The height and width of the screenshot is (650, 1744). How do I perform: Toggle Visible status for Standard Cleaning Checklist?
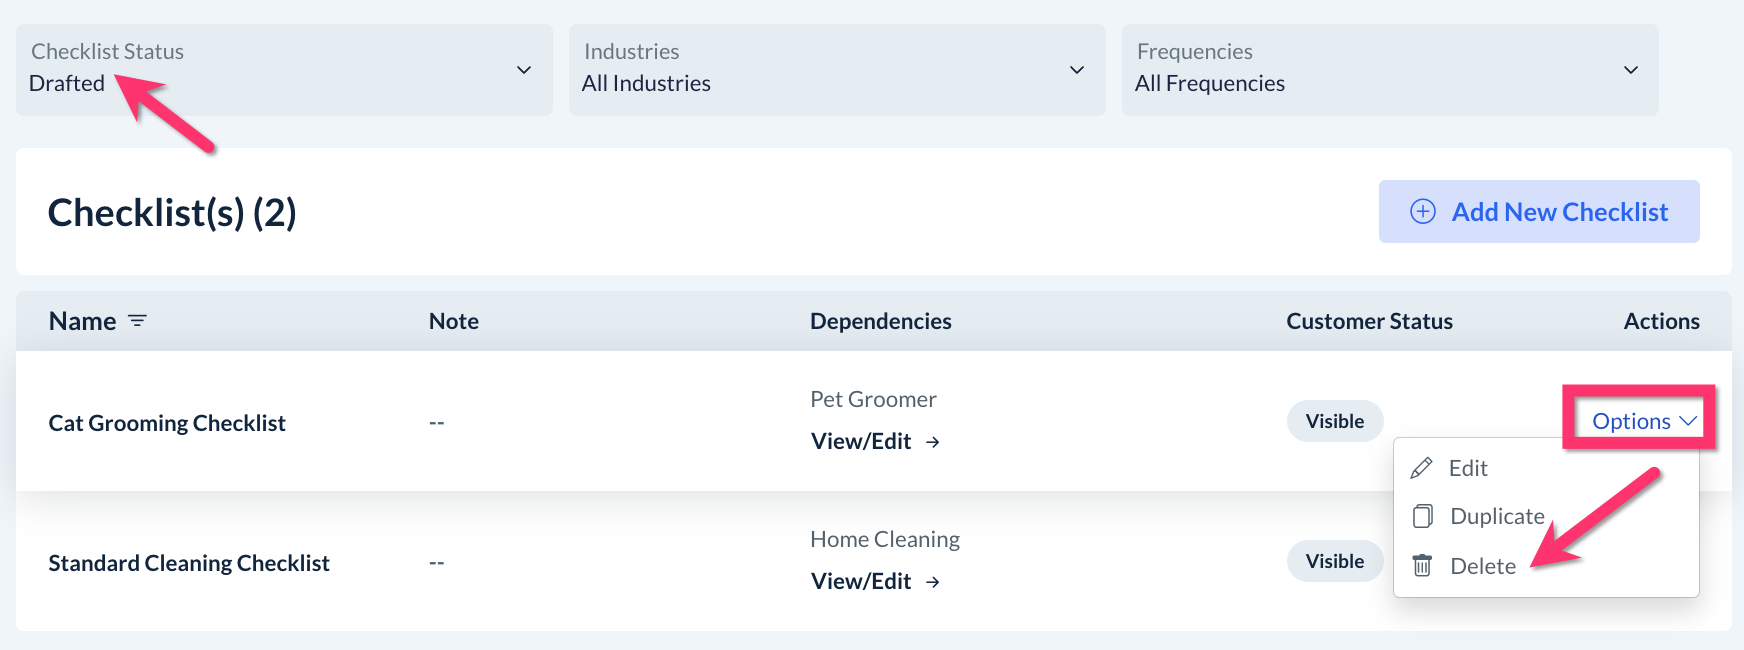tap(1334, 561)
